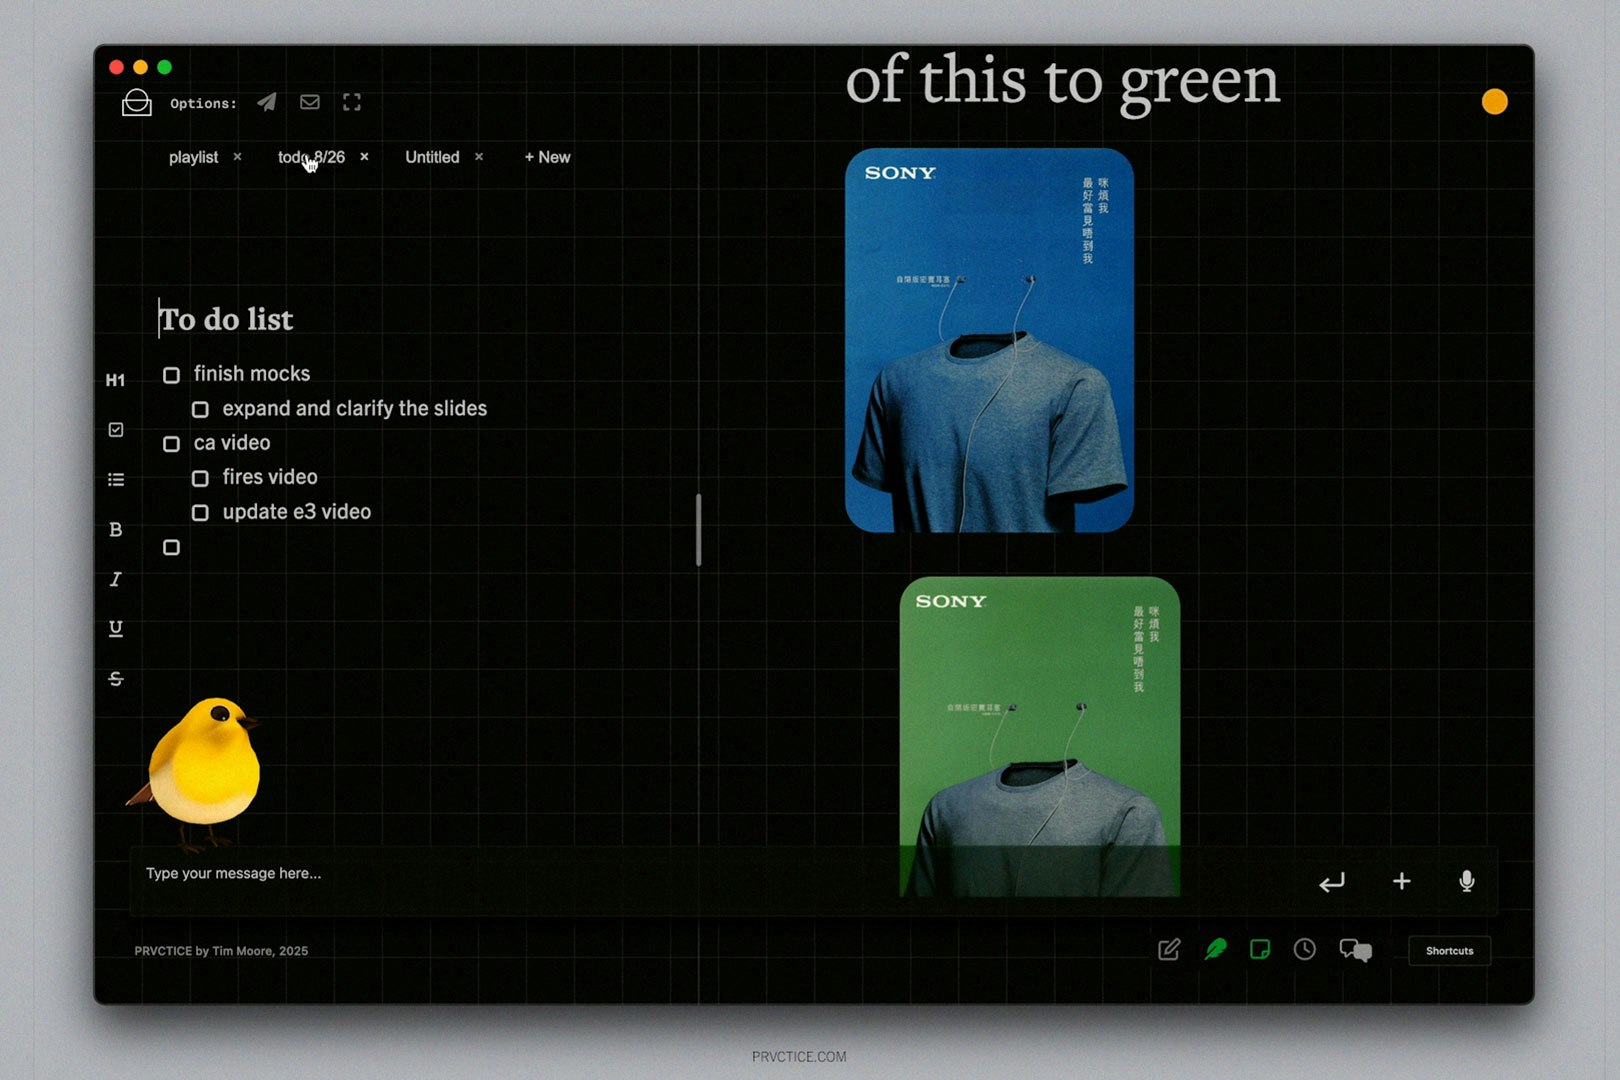Screen dimensions: 1620x1080
Task: Toggle strikethrough formatting
Action: 116,679
